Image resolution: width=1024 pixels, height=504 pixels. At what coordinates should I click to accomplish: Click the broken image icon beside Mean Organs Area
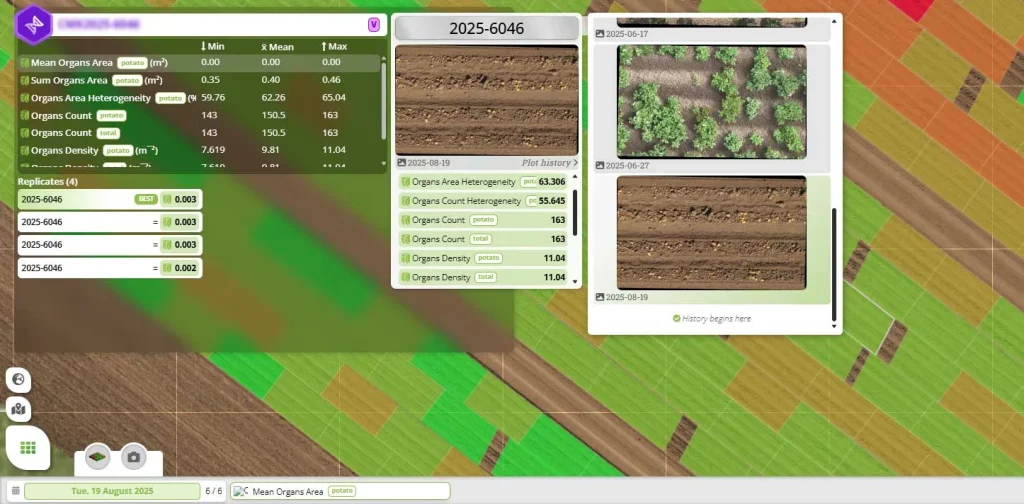240,491
